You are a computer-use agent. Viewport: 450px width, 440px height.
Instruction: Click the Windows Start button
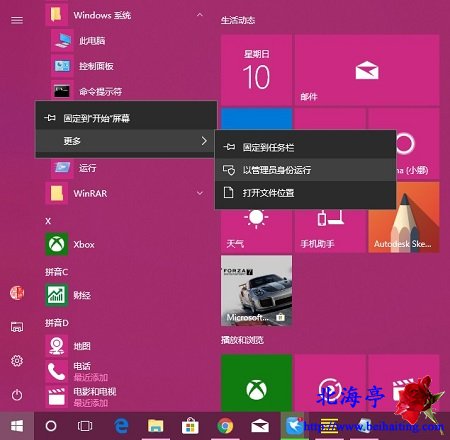point(17,426)
